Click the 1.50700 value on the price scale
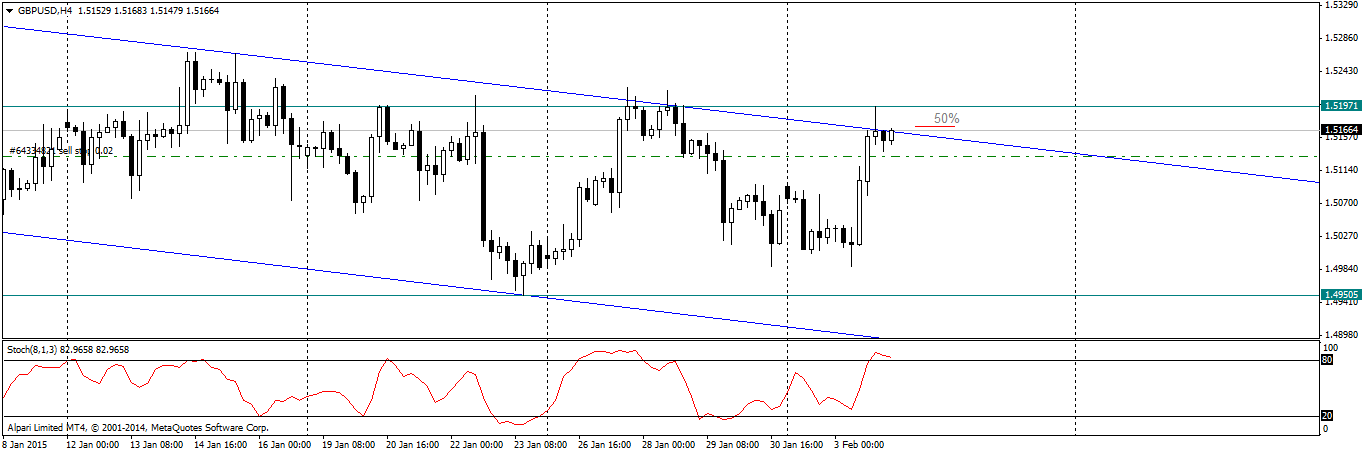The image size is (1362, 453). pyautogui.click(x=1340, y=203)
